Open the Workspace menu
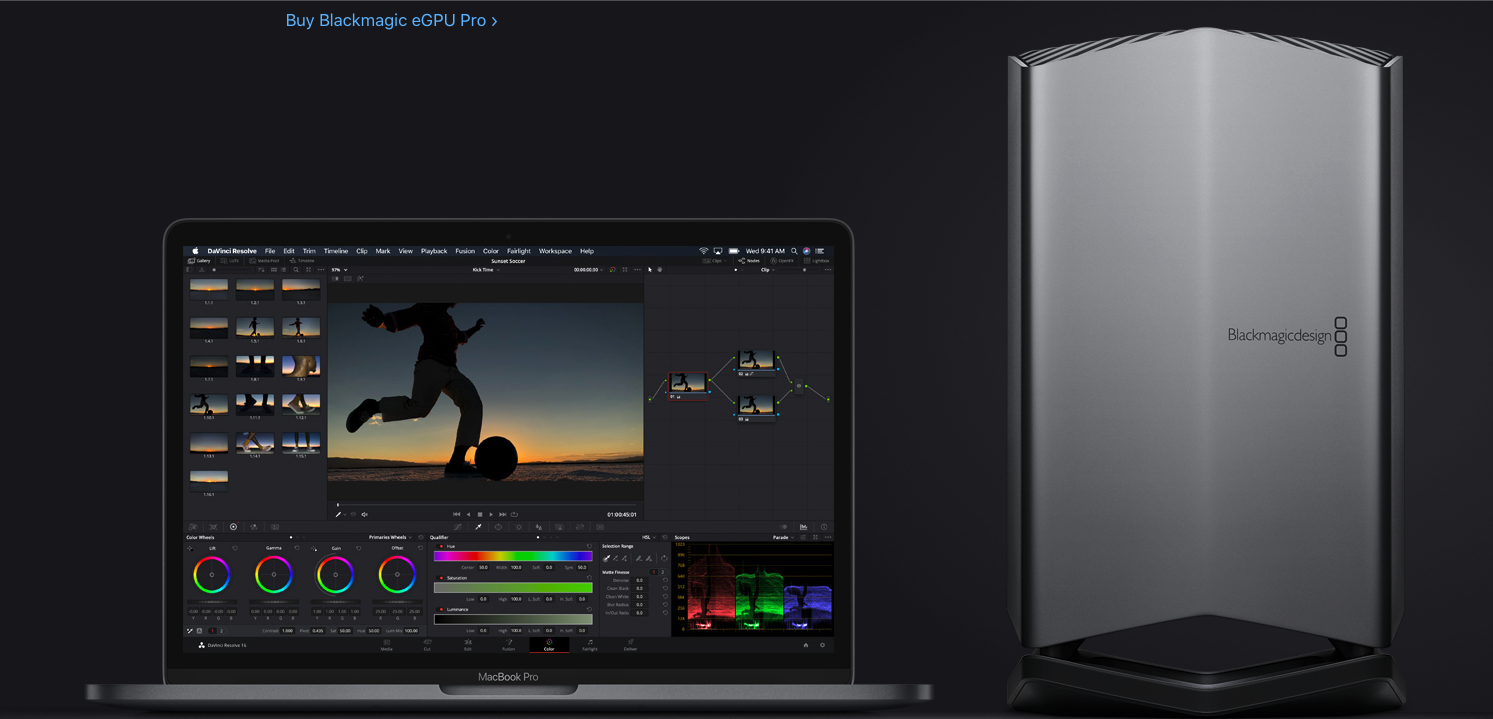 coord(555,251)
